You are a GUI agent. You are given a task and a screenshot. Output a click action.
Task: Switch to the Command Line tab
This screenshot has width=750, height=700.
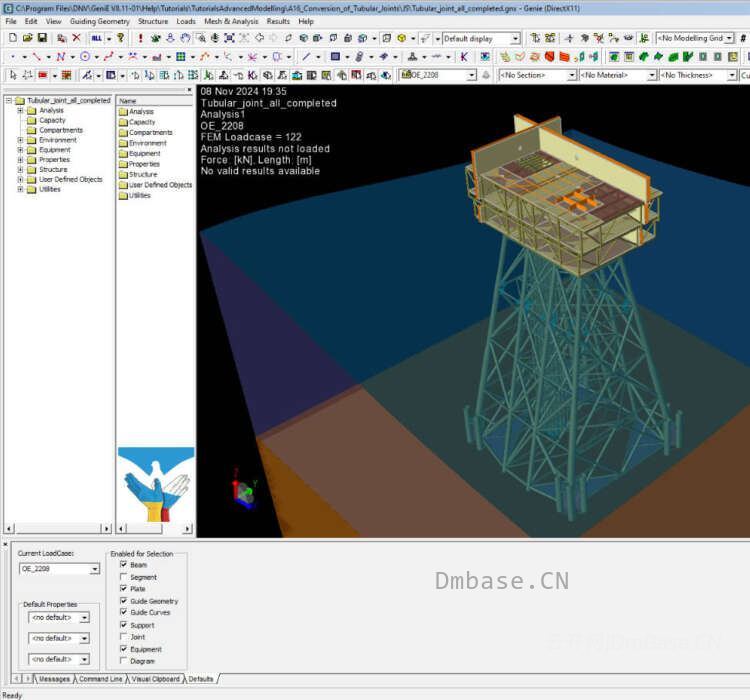pos(100,679)
